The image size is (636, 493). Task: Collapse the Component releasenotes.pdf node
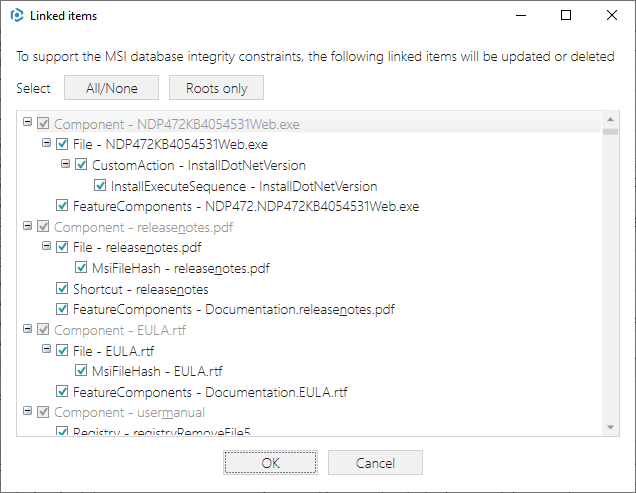pos(27,226)
